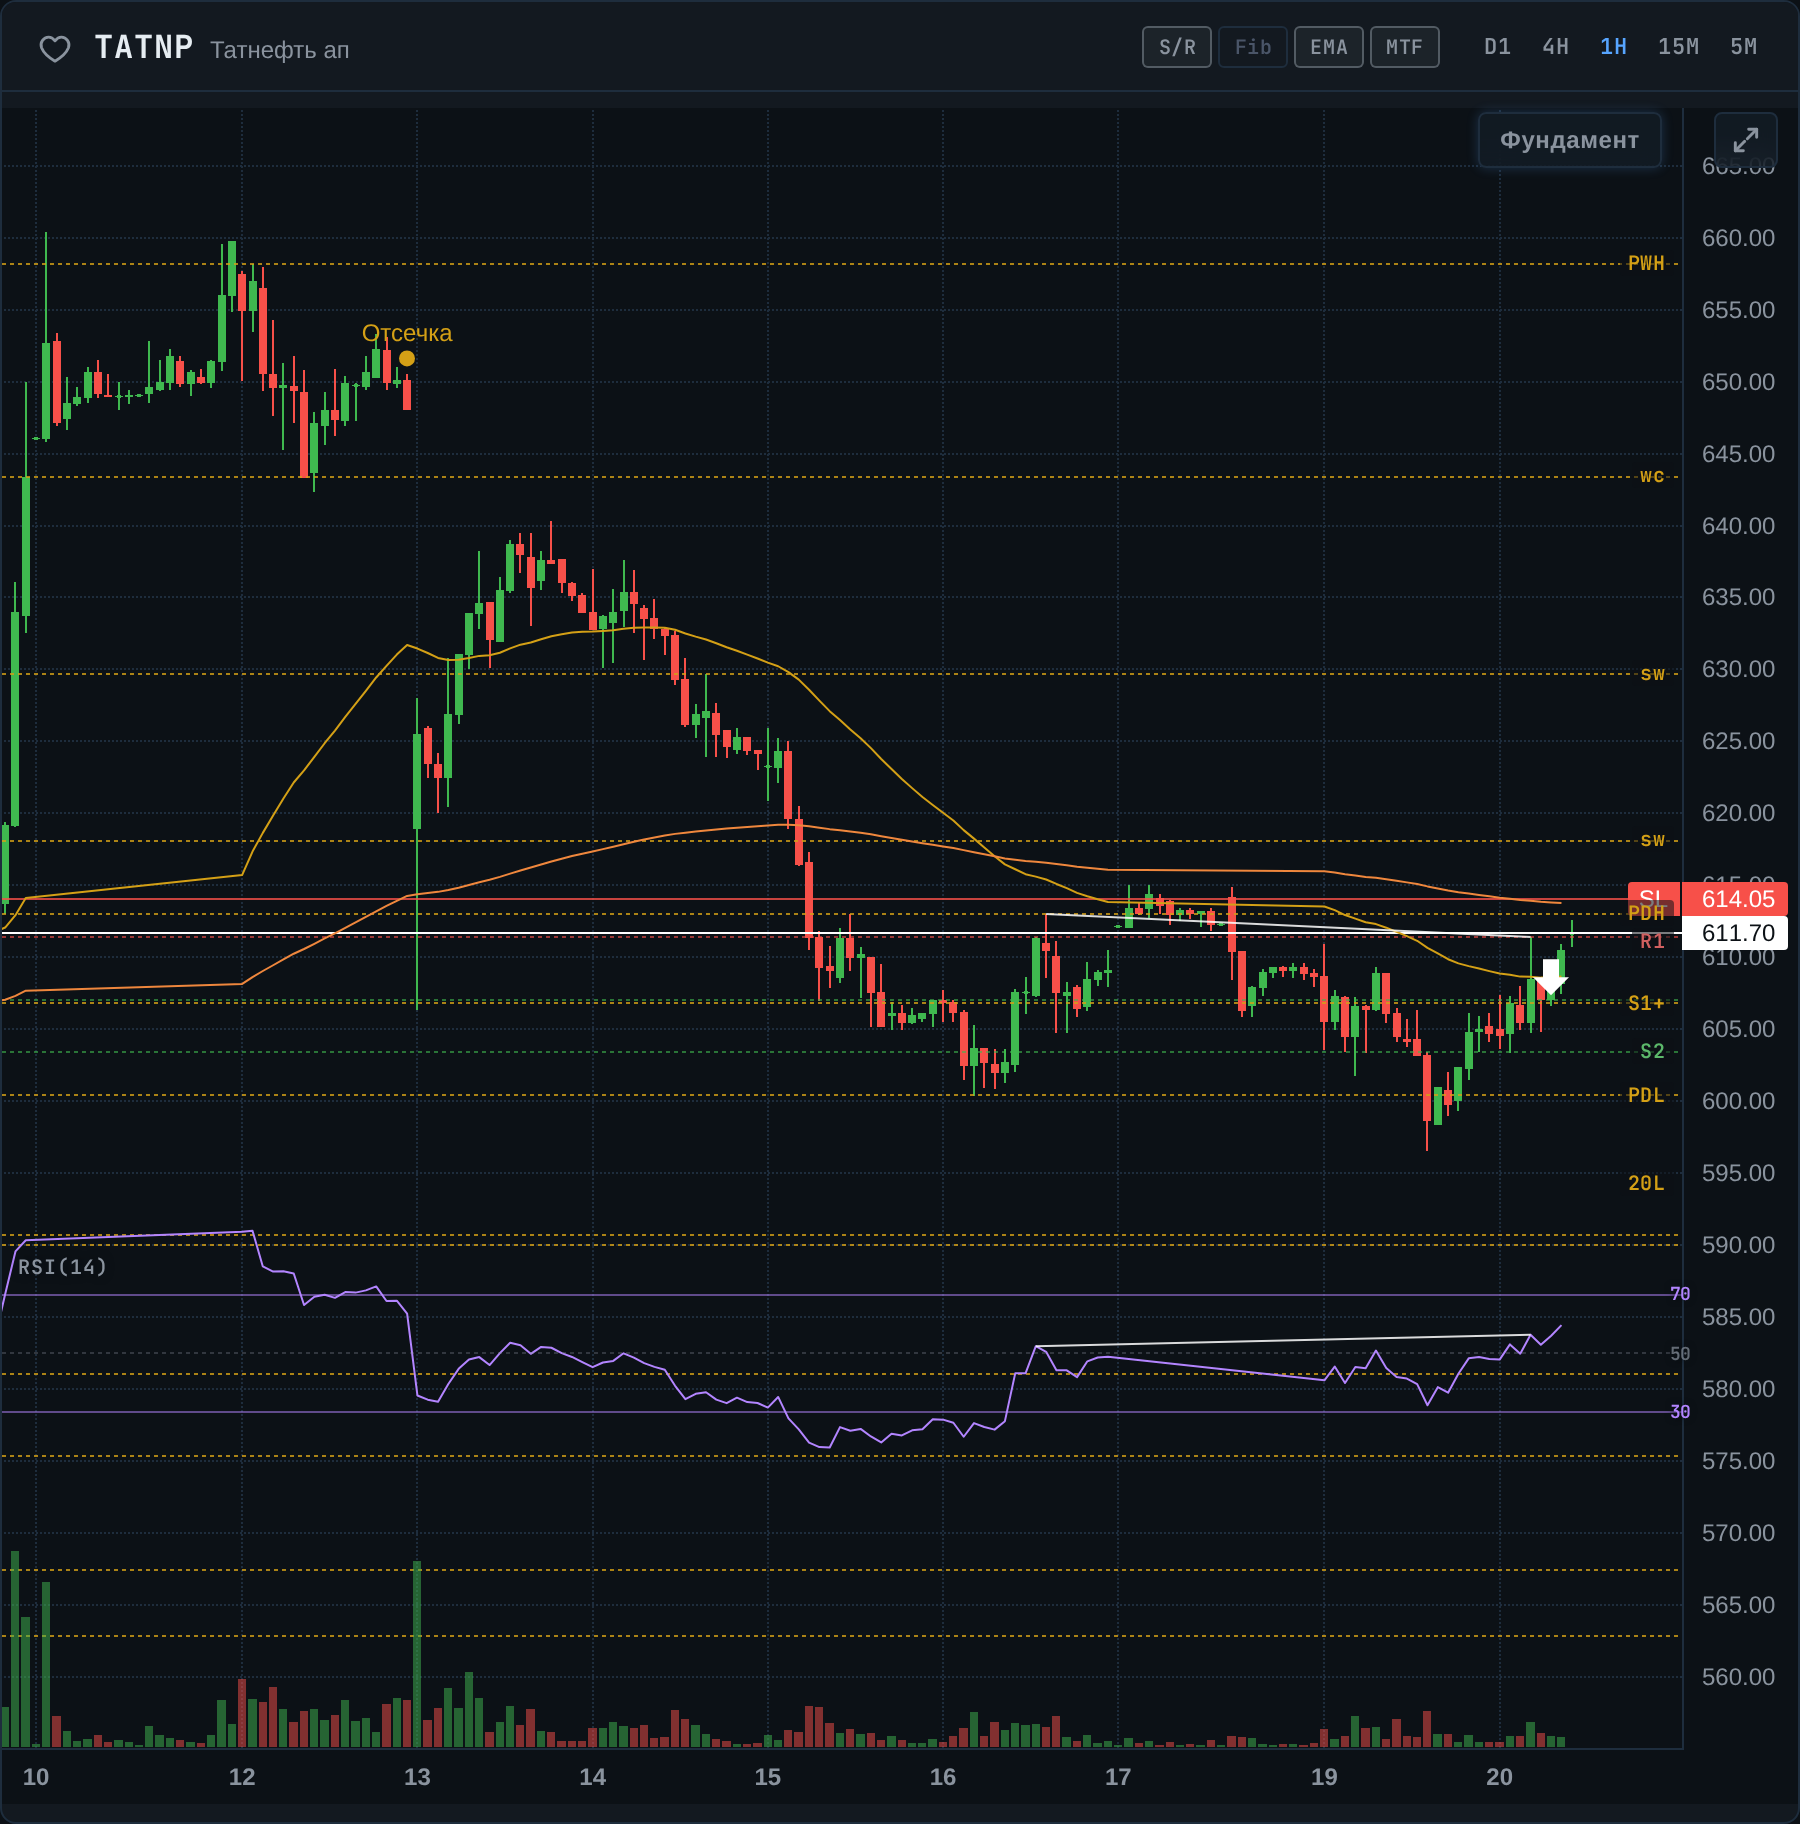This screenshot has height=1824, width=1800.
Task: Click date label 13 on time axis
Action: [417, 1777]
